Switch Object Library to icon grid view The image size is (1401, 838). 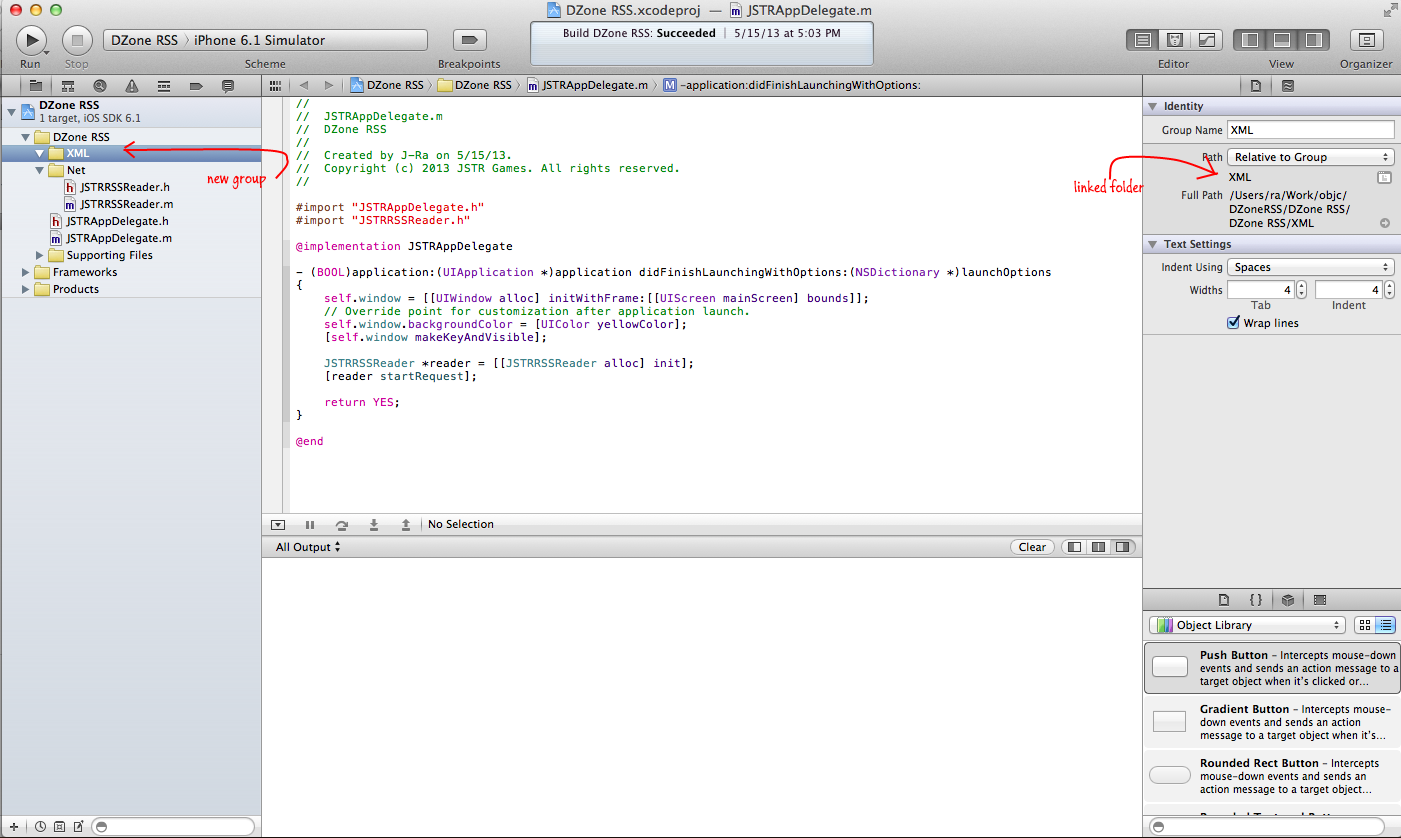tap(1364, 625)
